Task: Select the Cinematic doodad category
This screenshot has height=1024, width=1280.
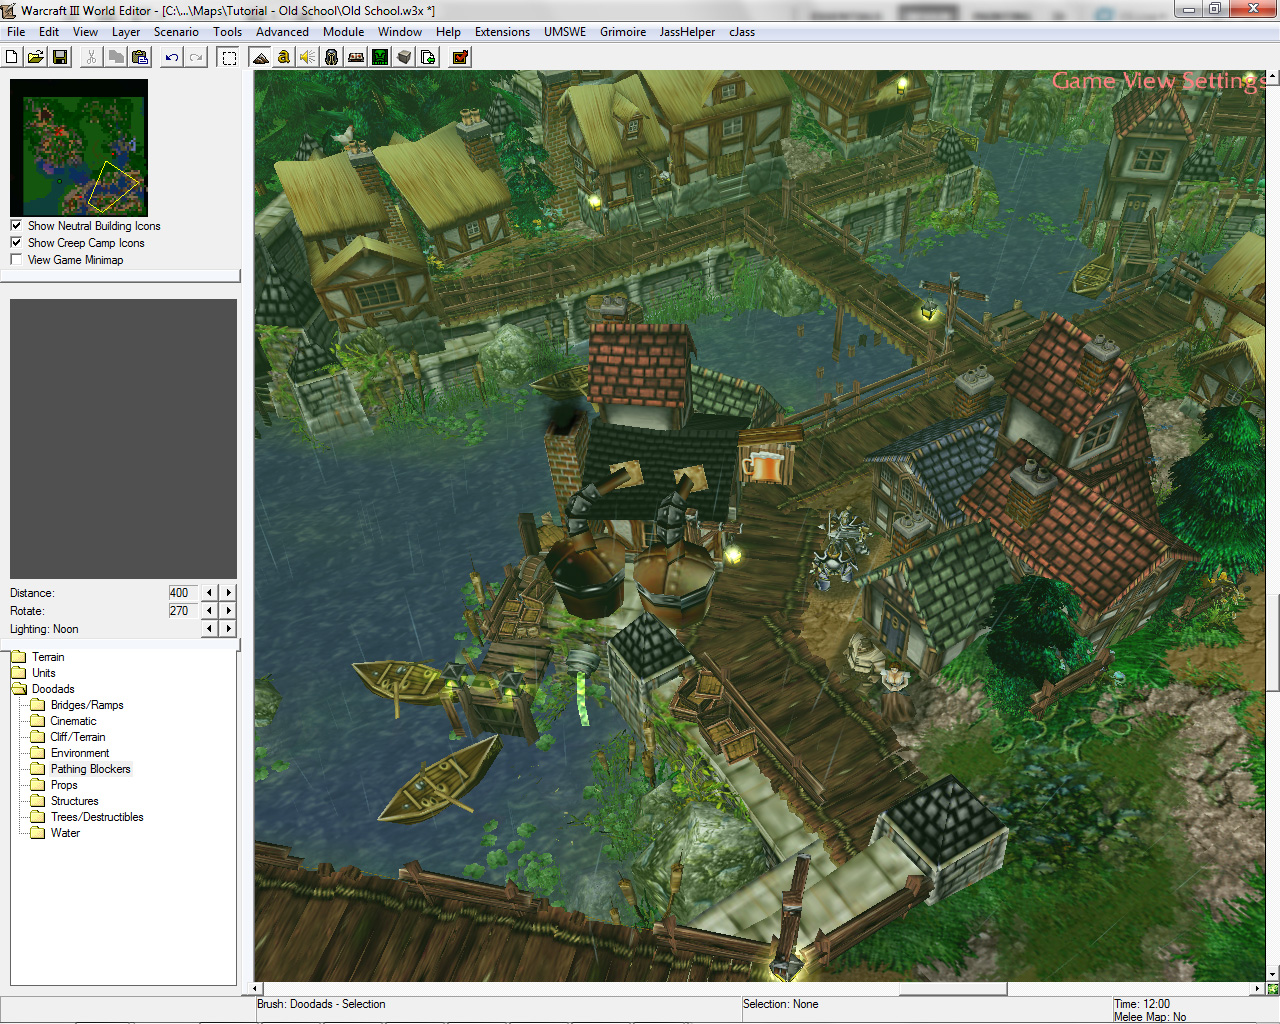Action: click(74, 721)
